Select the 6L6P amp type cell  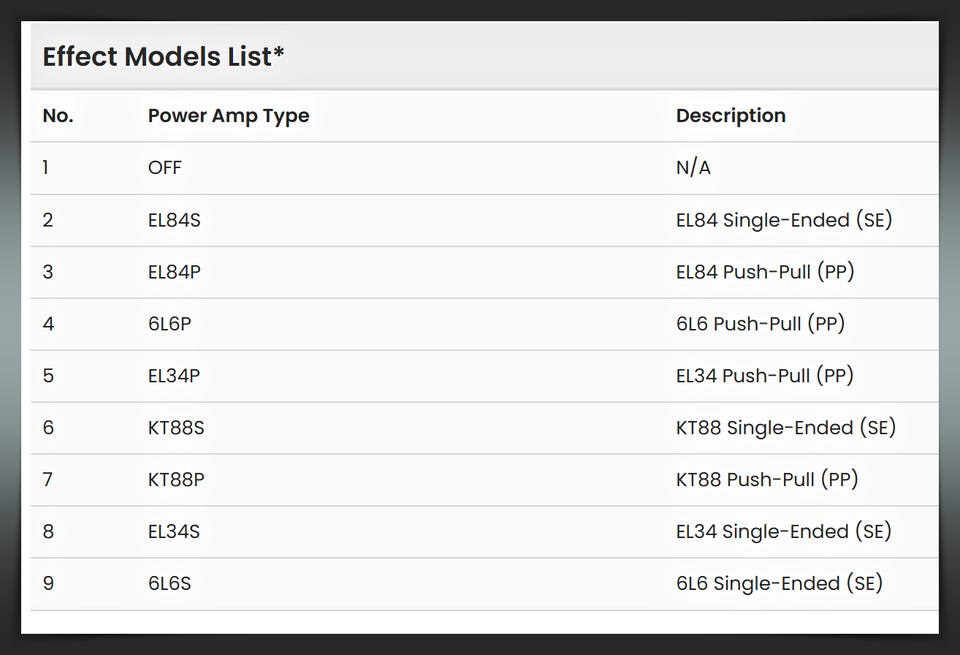[x=169, y=324]
